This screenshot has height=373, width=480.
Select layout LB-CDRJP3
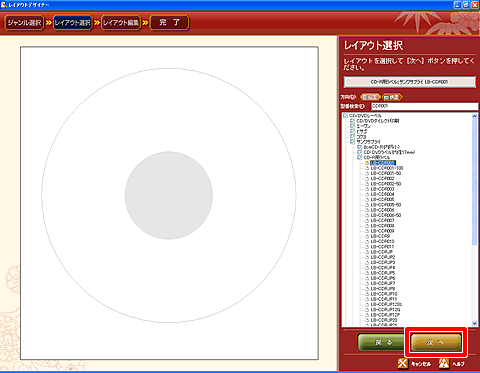pyautogui.click(x=383, y=262)
